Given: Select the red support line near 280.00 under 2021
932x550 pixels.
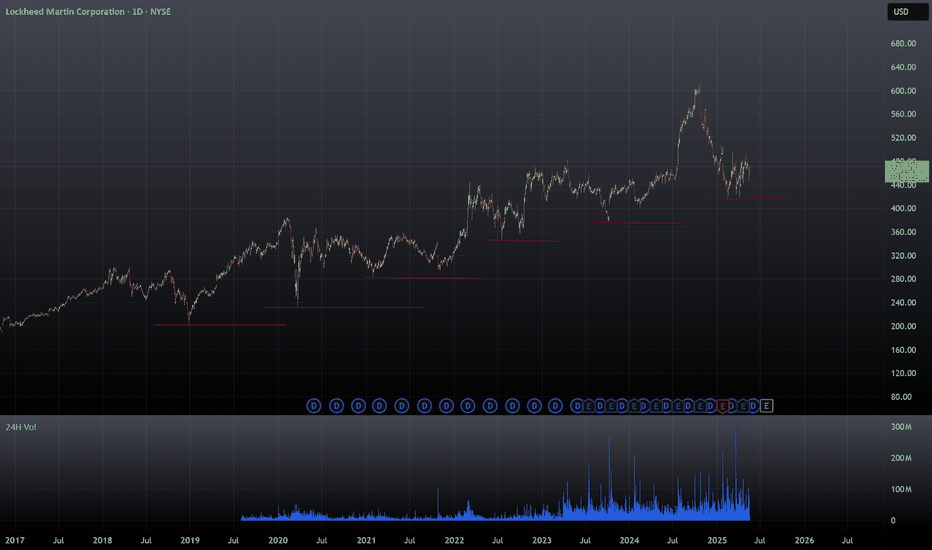Looking at the screenshot, I should click(424, 278).
